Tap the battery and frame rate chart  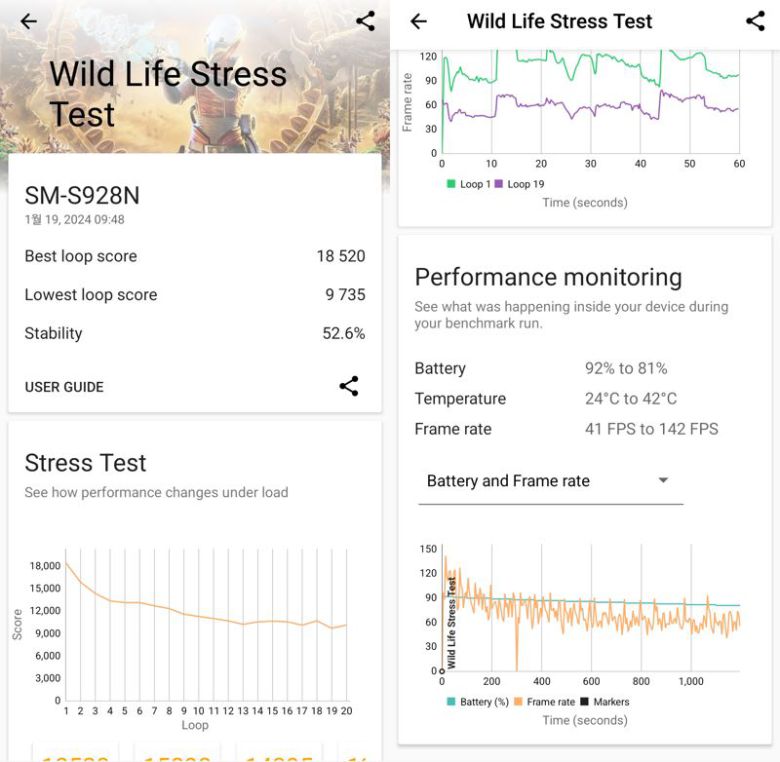(x=590, y=610)
